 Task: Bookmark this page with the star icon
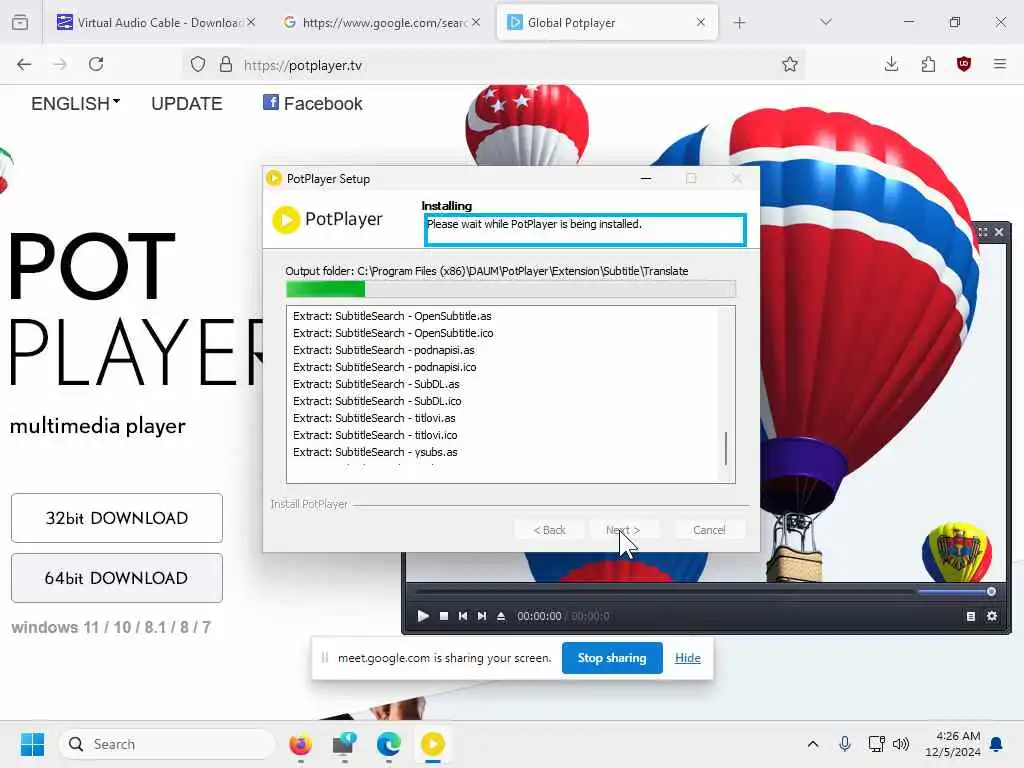(x=790, y=64)
